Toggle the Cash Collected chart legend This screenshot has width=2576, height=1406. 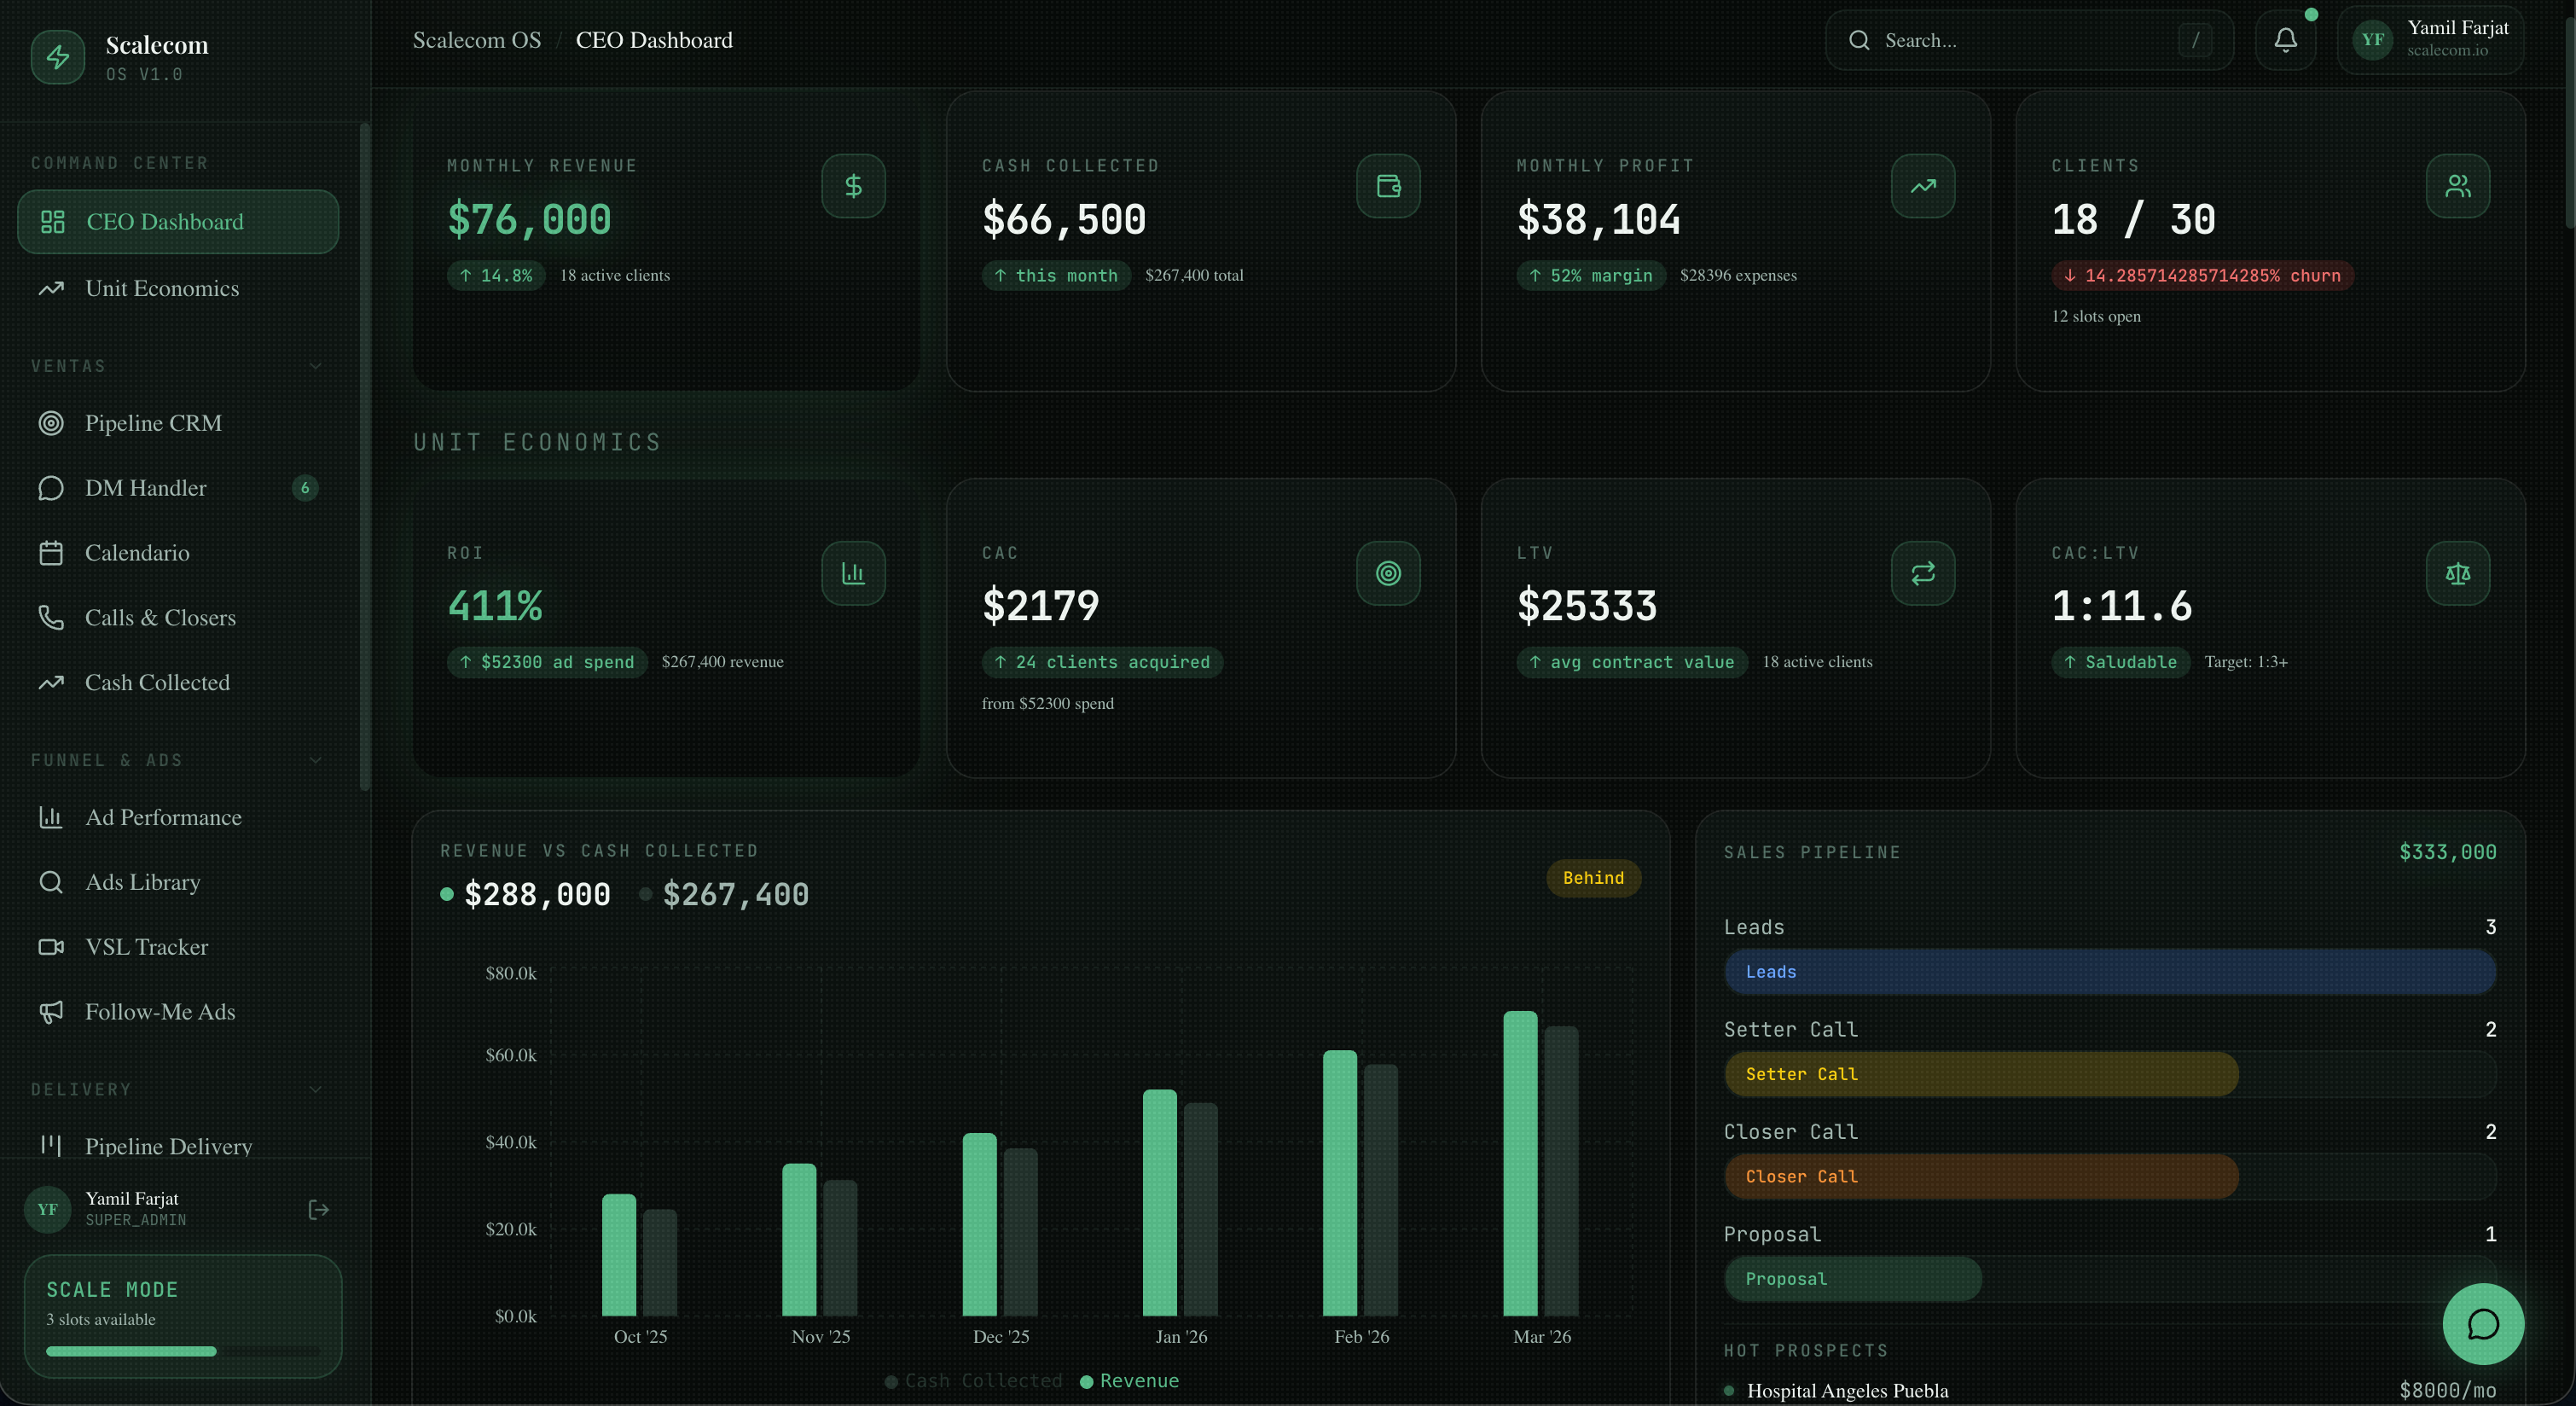coord(973,1381)
